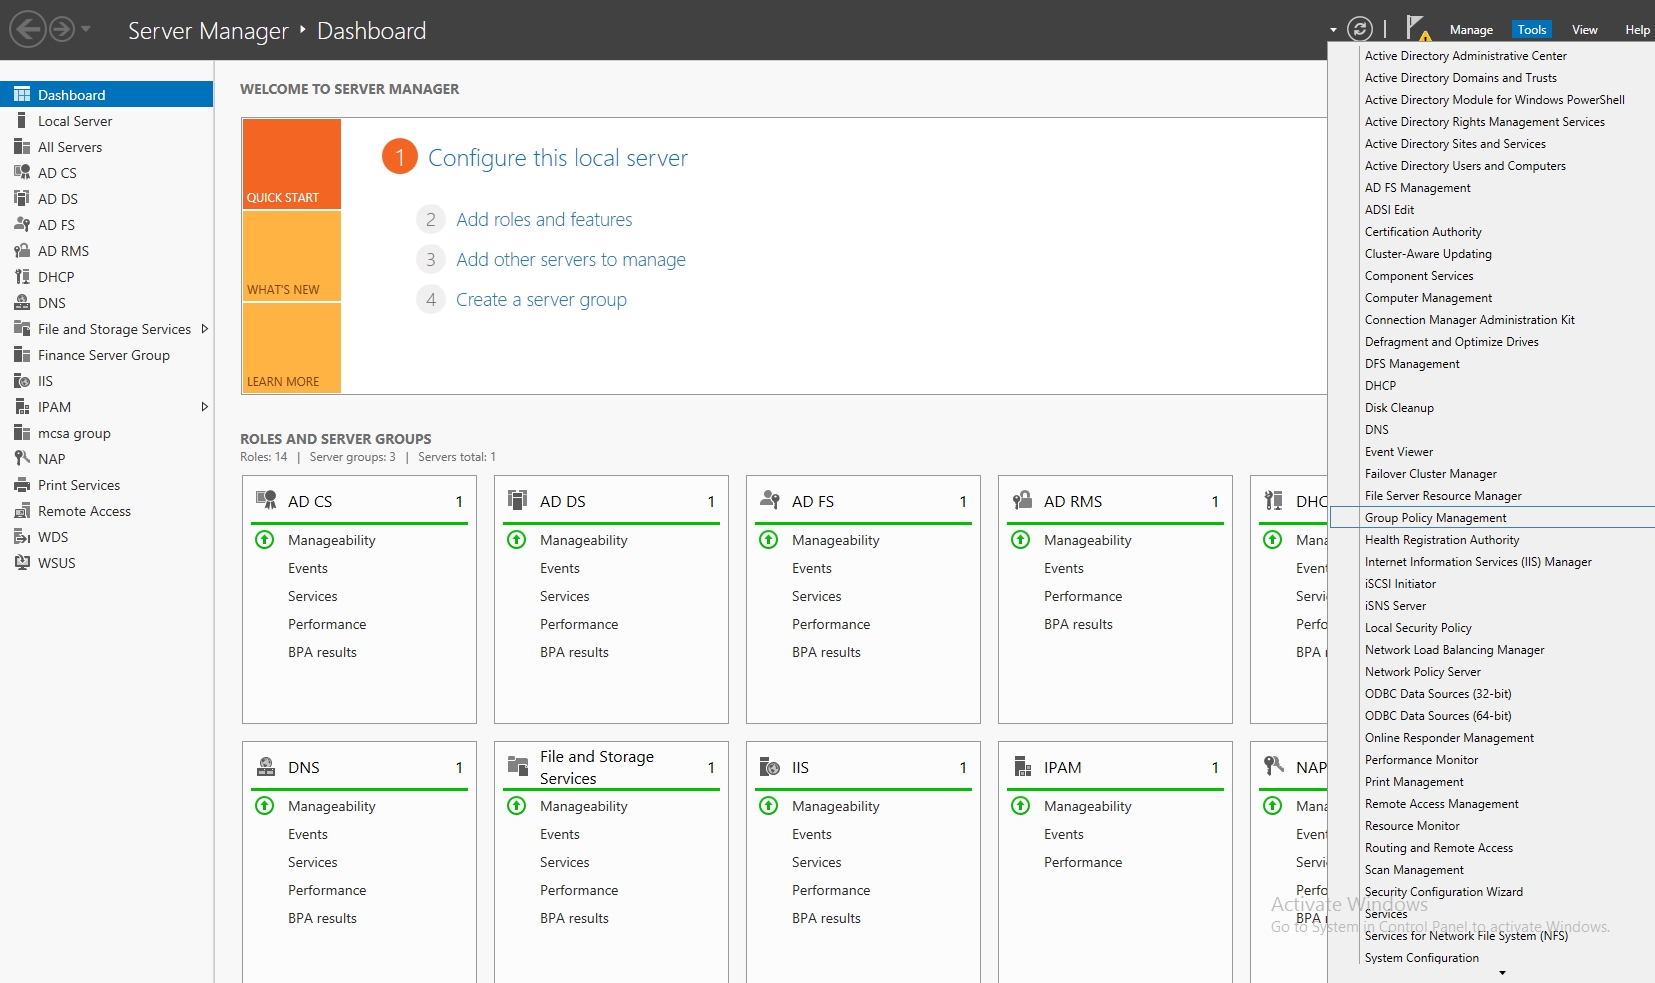The width and height of the screenshot is (1655, 983).
Task: Click Performance in the AD RMS tile
Action: [1083, 596]
